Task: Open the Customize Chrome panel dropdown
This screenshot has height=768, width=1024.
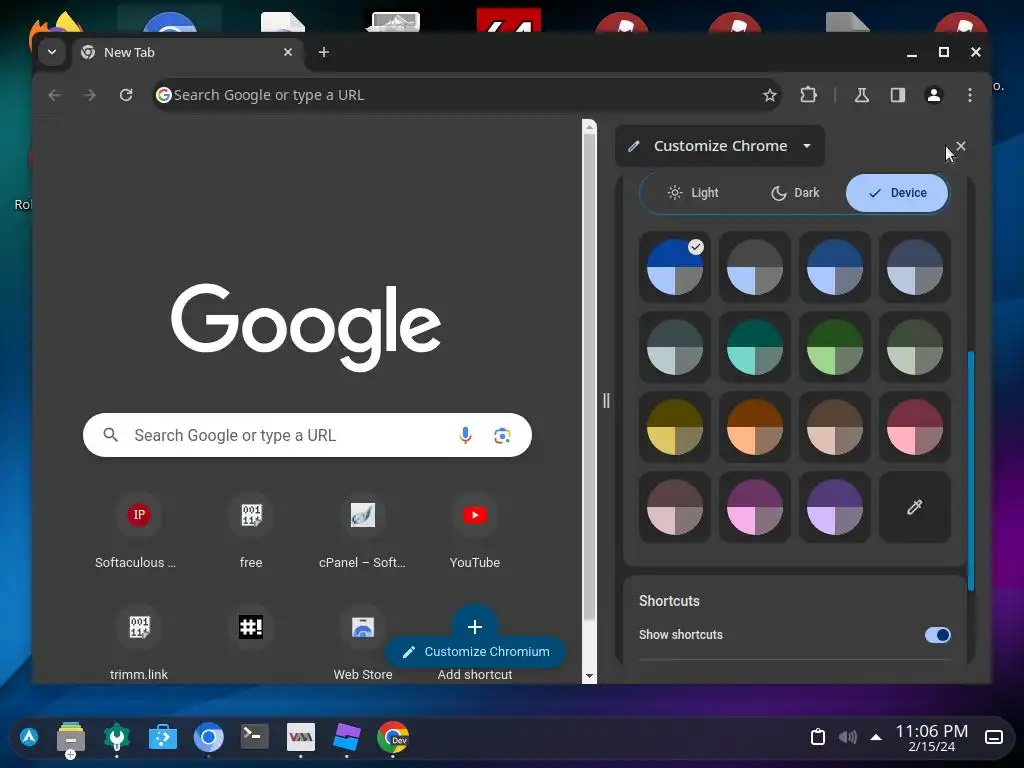Action: tap(720, 146)
